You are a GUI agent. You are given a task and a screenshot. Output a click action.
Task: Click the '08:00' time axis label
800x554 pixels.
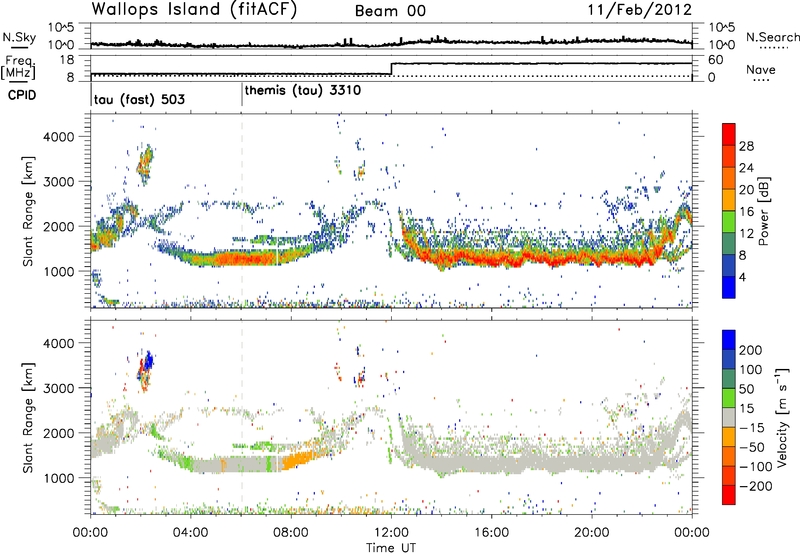pos(290,533)
